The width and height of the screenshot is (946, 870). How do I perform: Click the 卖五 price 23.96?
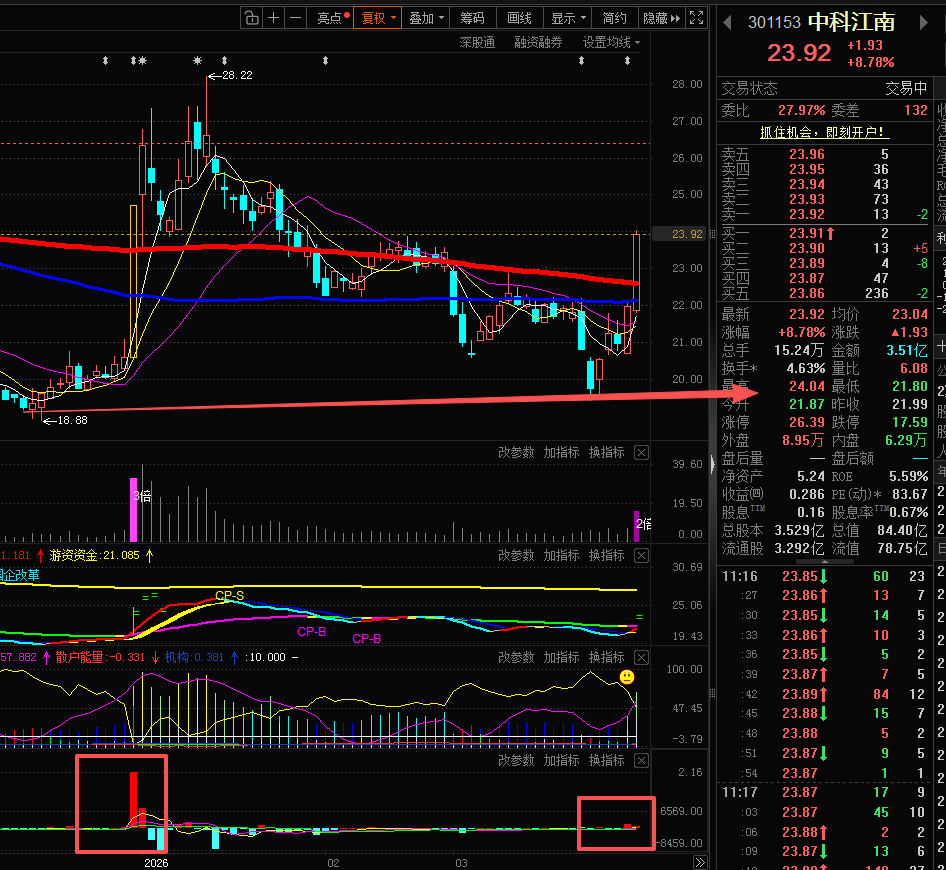tap(807, 154)
